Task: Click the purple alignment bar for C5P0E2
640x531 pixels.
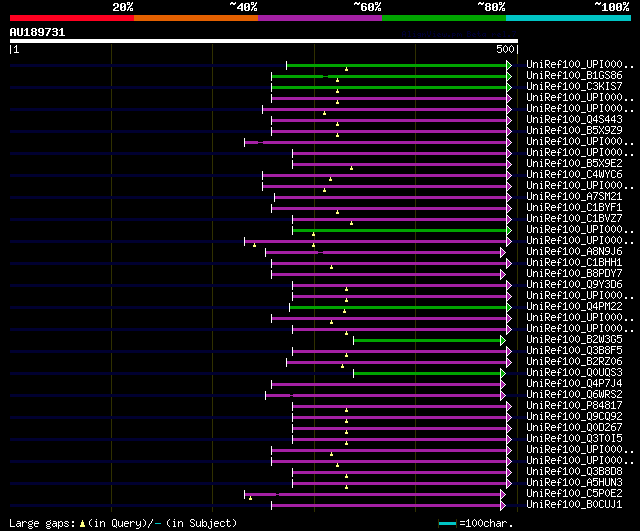Action: point(373,495)
